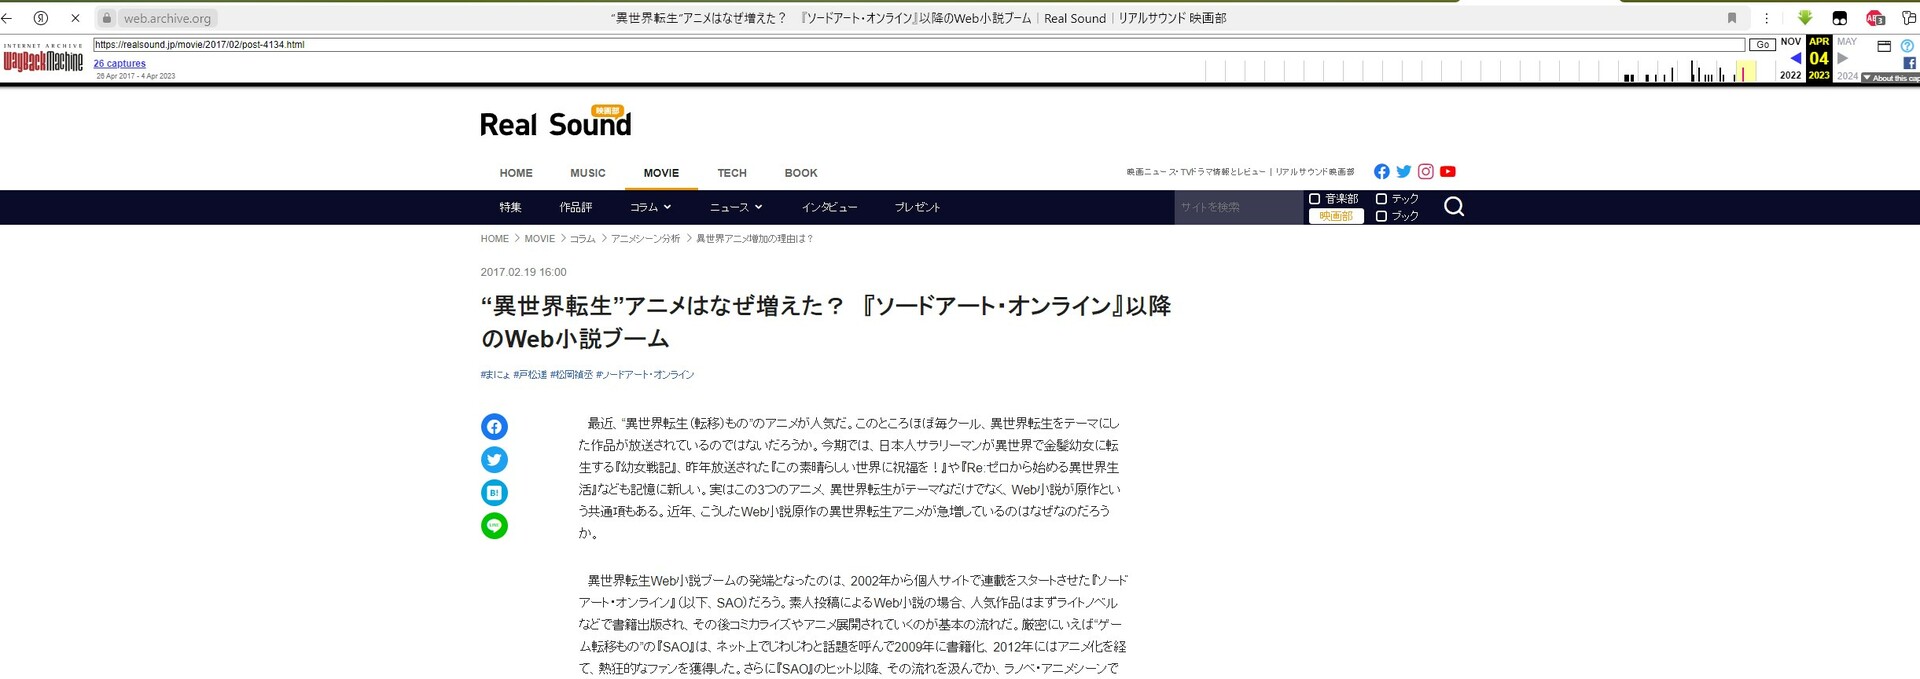The image size is (1920, 679).
Task: Expand the ニュース dropdown menu
Action: [x=736, y=207]
